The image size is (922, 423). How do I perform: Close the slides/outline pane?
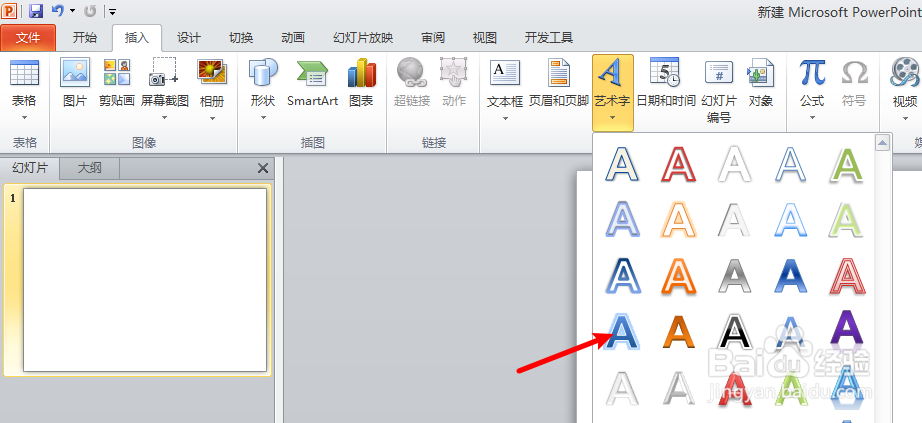pos(263,169)
